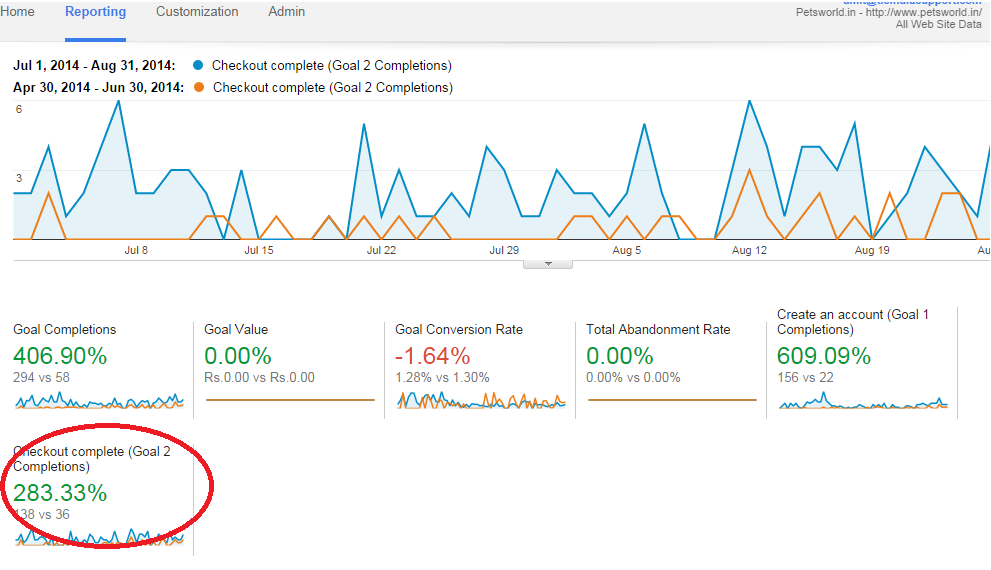991x570 pixels.
Task: Click the Total Abandonment Rate sparkline
Action: point(672,400)
